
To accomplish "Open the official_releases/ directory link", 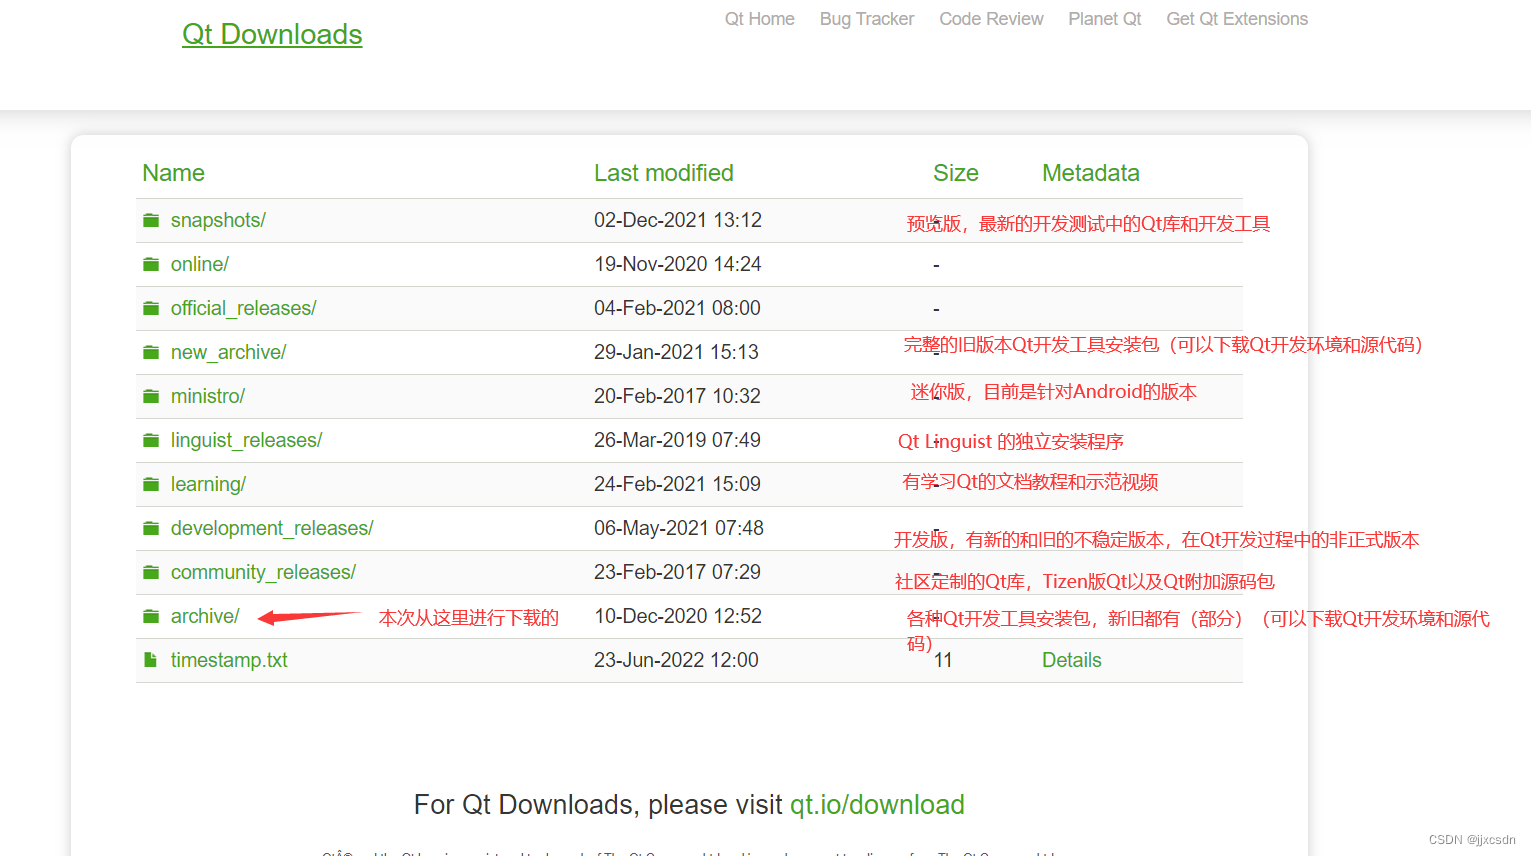I will 243,308.
